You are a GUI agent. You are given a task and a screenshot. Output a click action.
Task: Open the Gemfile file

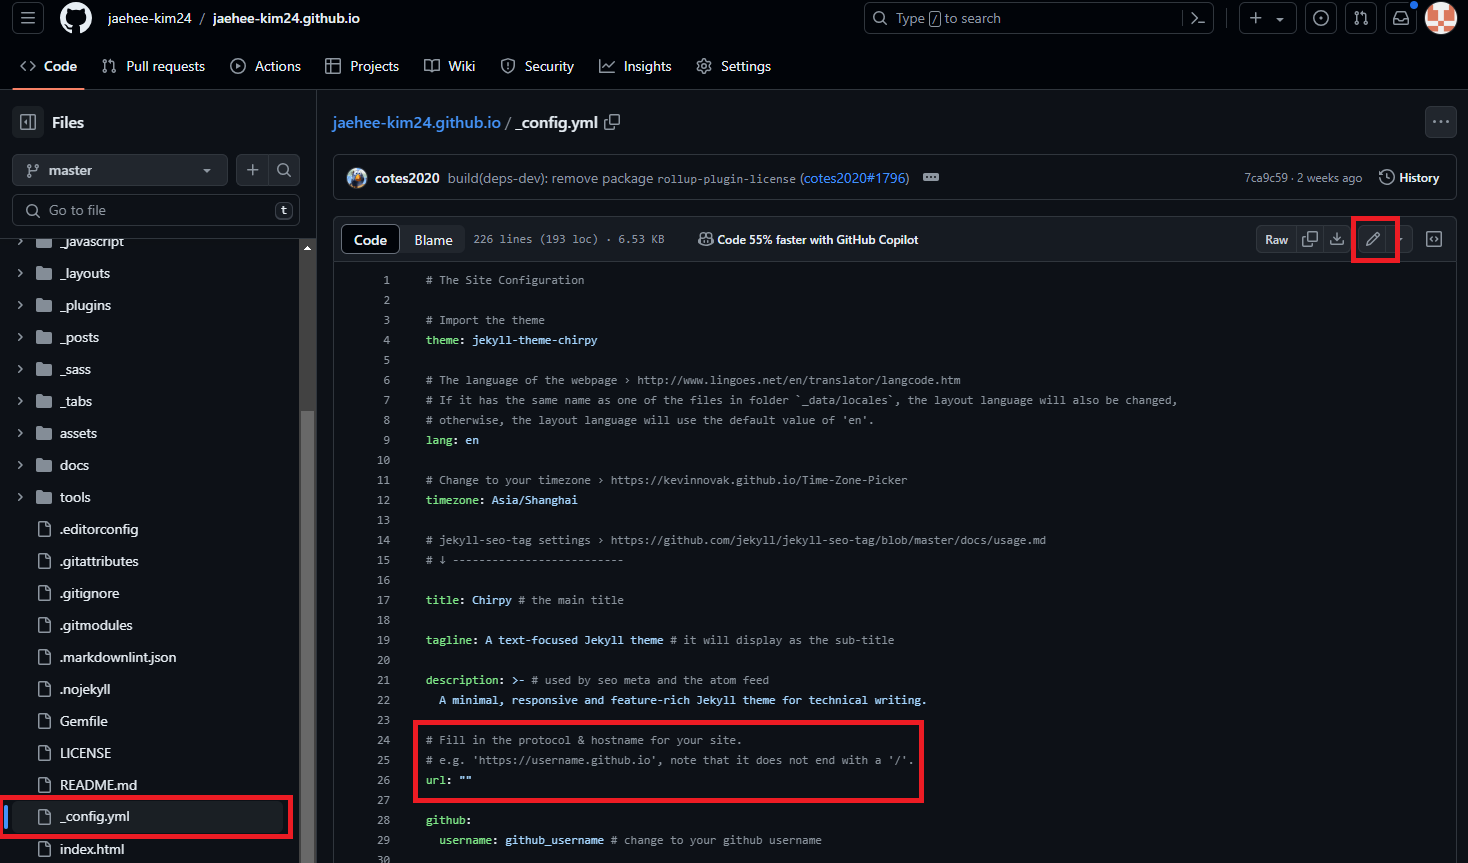point(84,721)
